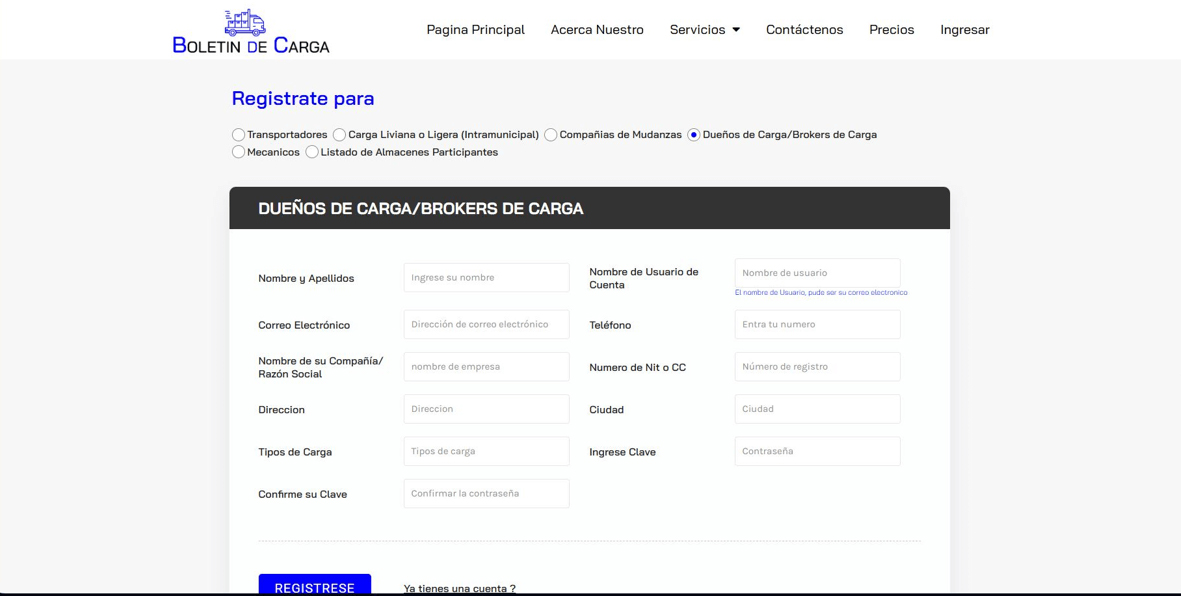Select Dueños de Carga/Brokers de Carga radio

[694, 135]
